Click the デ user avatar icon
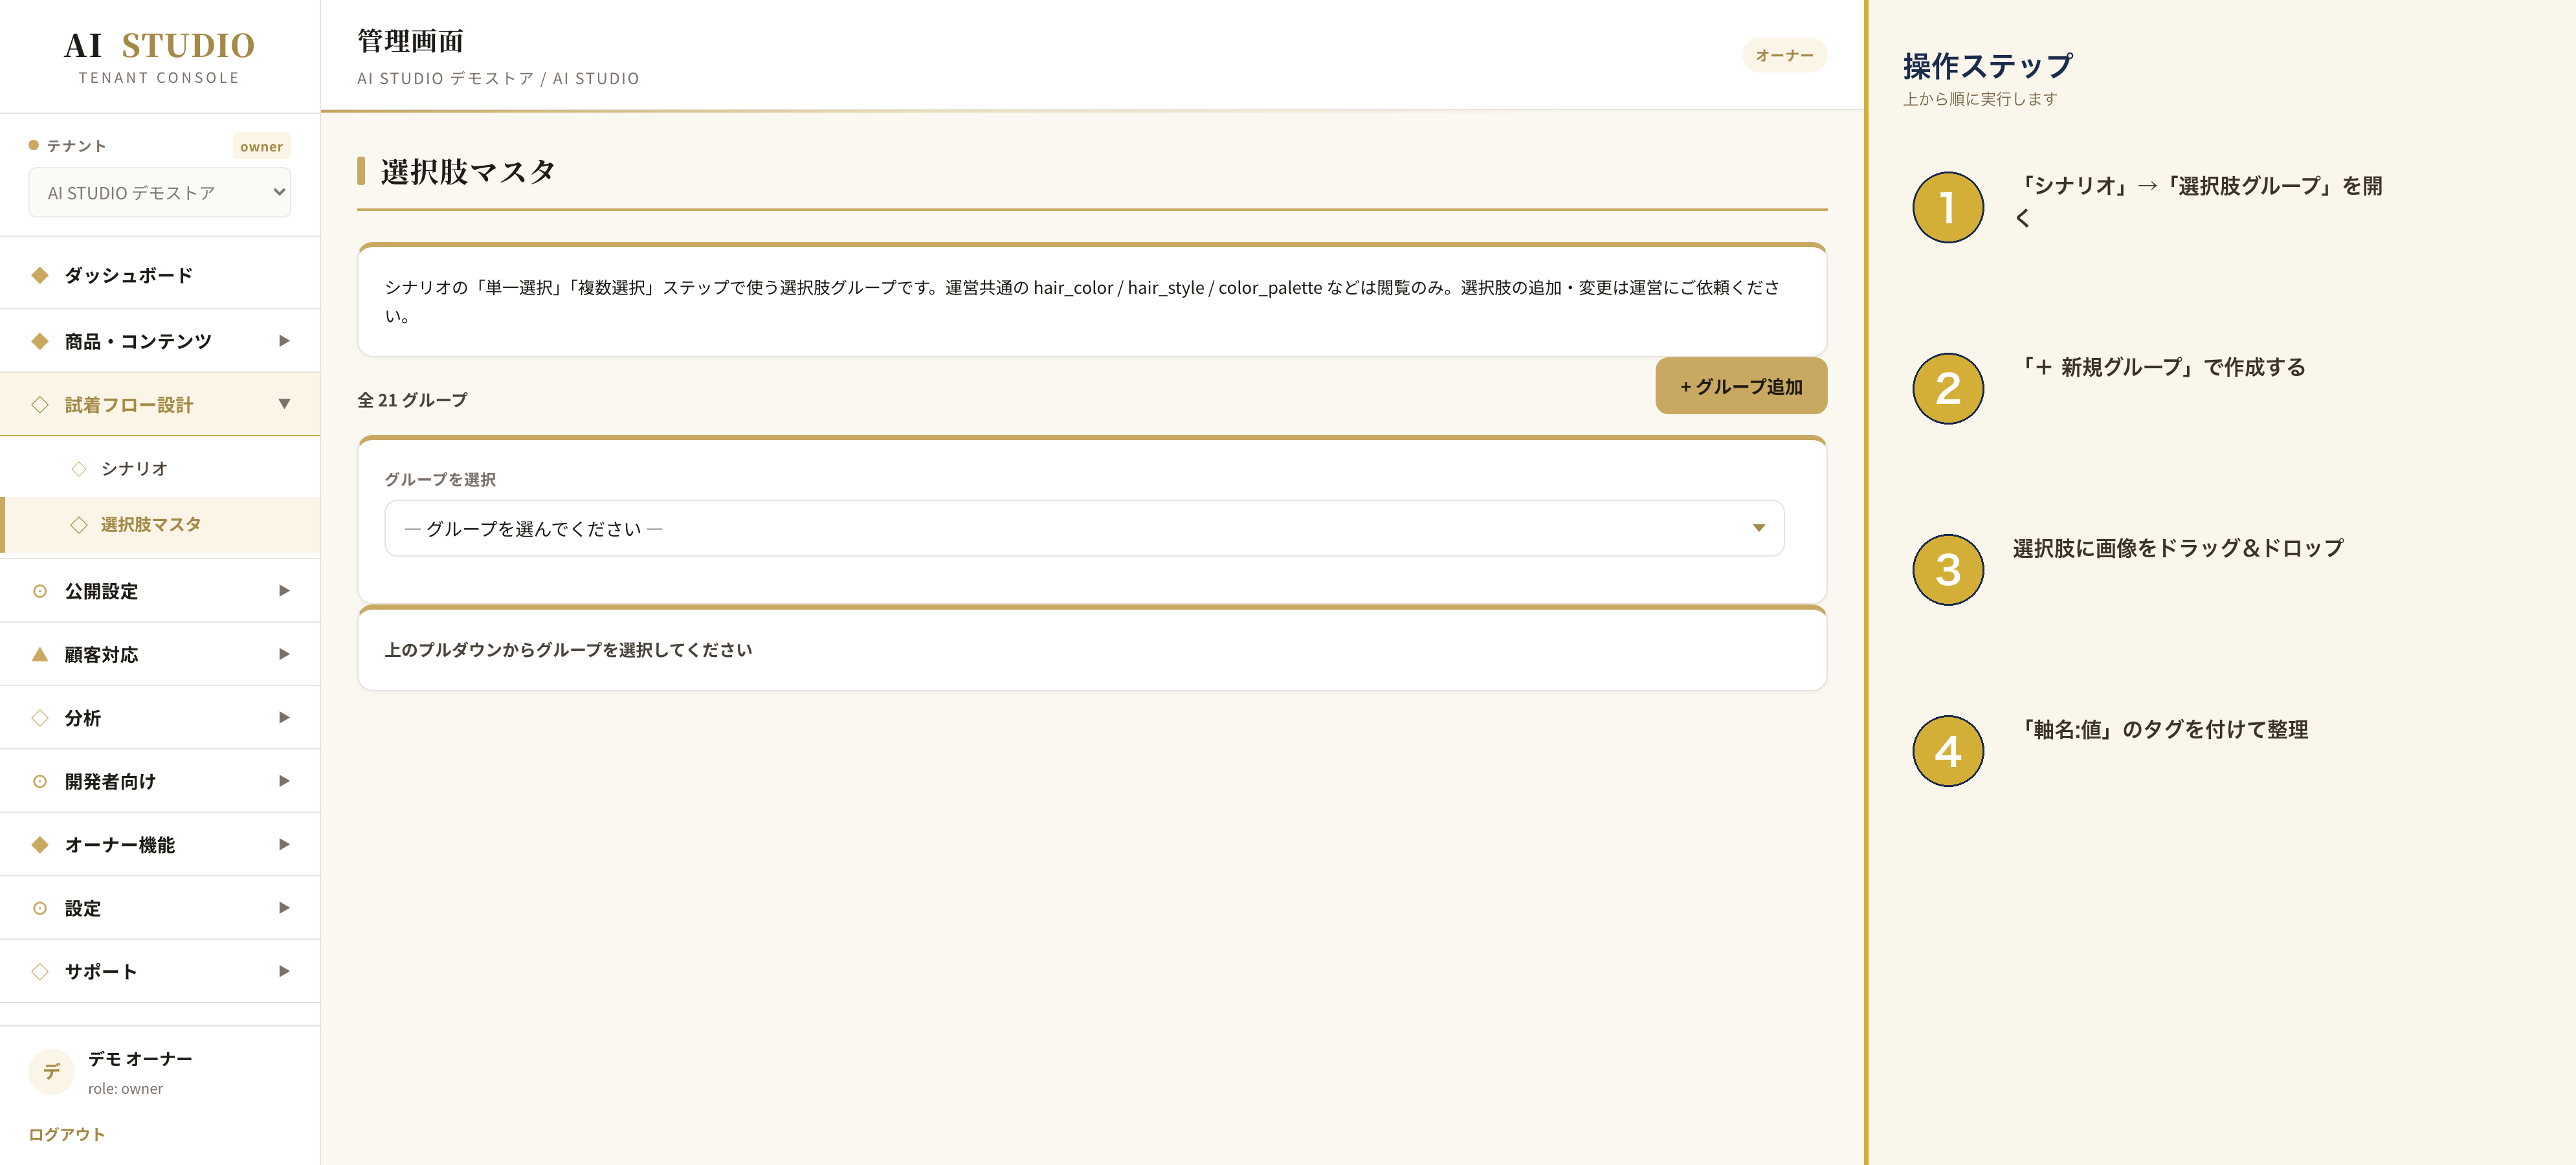Image resolution: width=2576 pixels, height=1165 pixels. tap(51, 1072)
